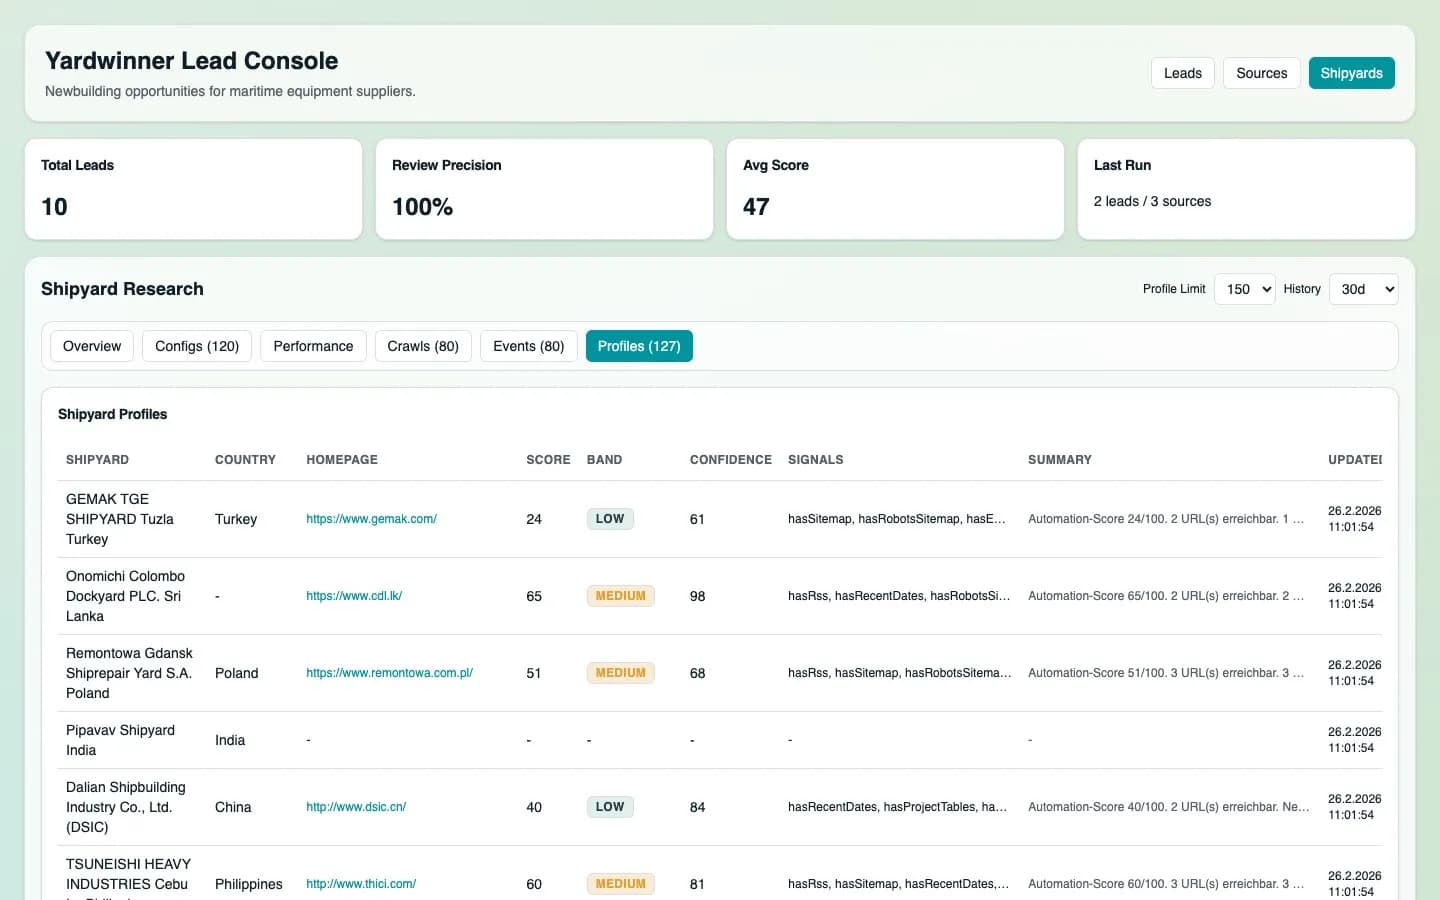This screenshot has height=900, width=1440.
Task: Visit the cdl.lk homepage link
Action: 354,596
